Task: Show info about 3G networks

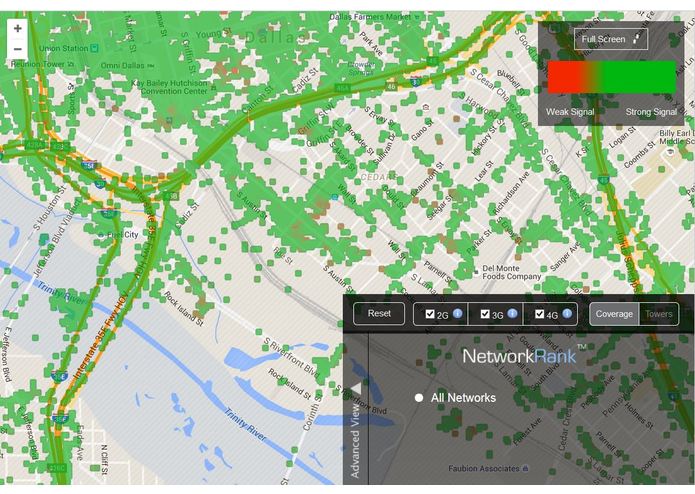Action: pos(512,314)
